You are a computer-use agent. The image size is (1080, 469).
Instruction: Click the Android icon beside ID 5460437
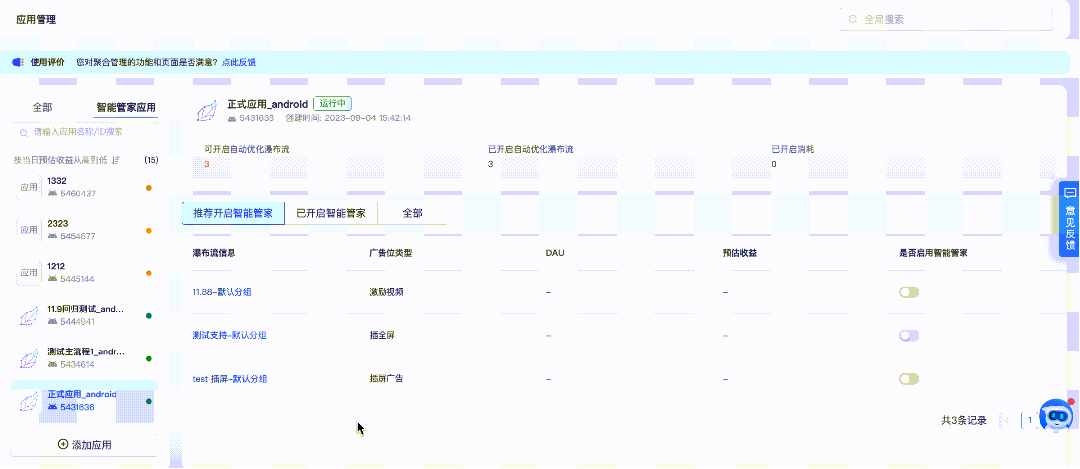tap(52, 194)
